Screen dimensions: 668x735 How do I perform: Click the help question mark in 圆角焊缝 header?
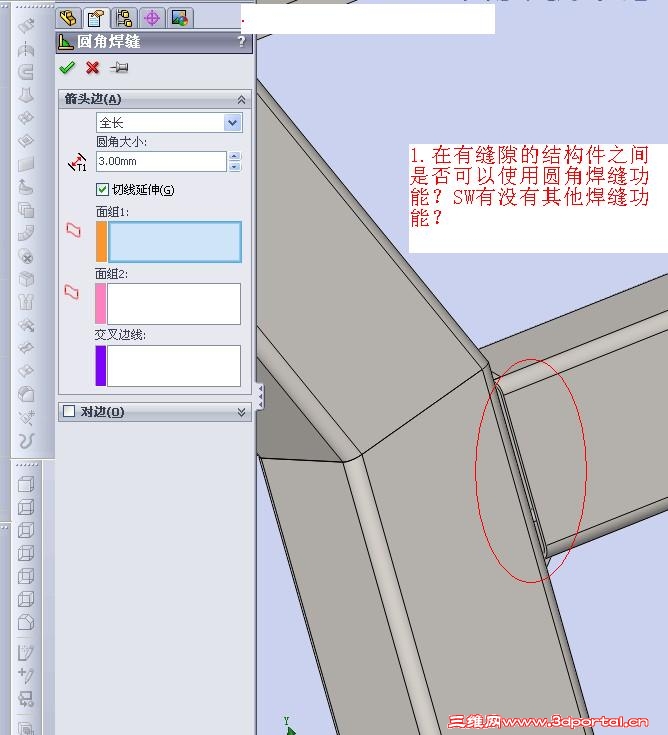click(x=241, y=41)
